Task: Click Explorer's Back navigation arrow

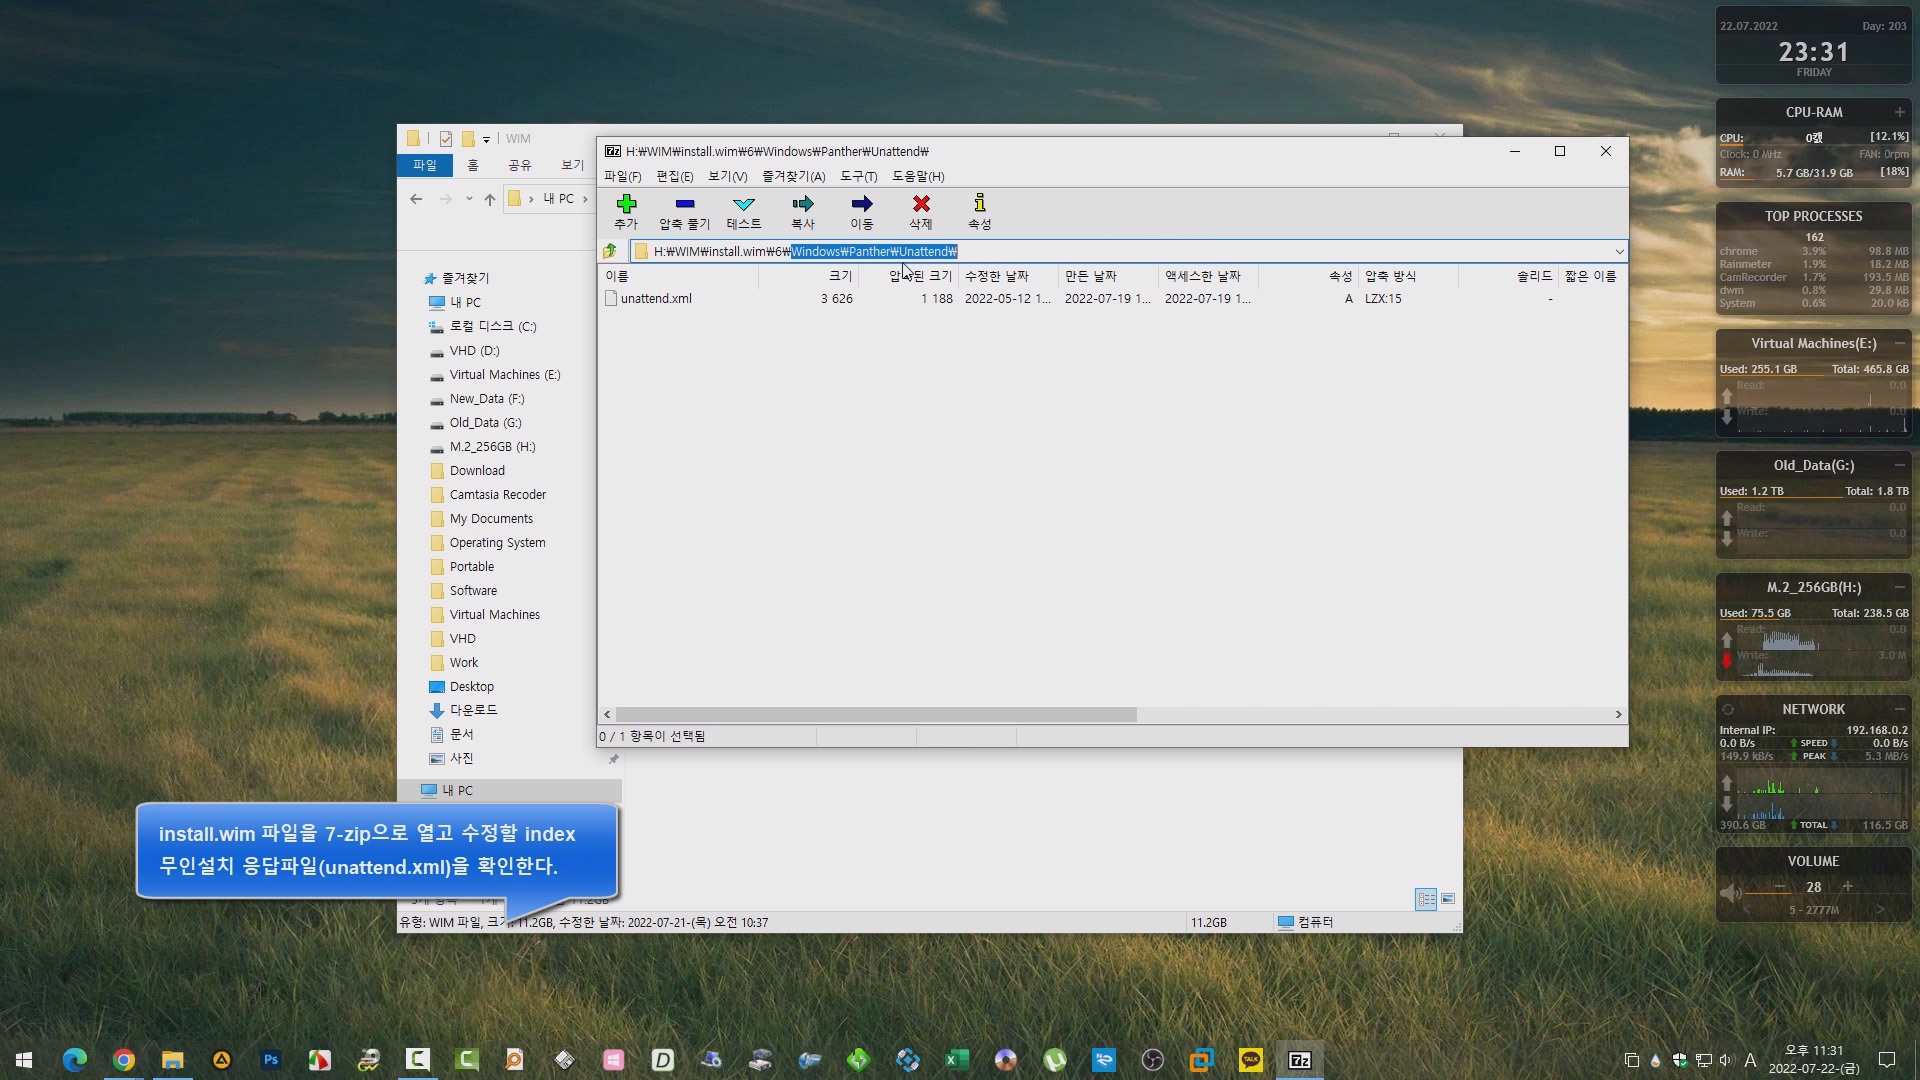Action: [x=416, y=199]
